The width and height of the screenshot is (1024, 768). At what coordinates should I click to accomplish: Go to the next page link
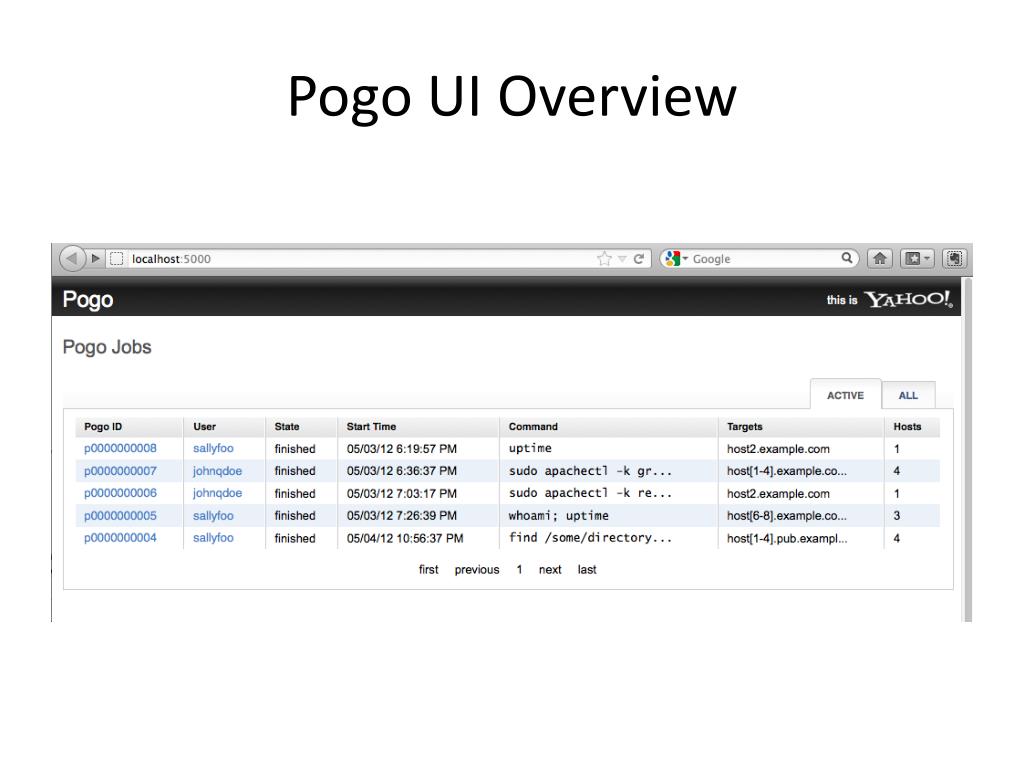point(550,569)
